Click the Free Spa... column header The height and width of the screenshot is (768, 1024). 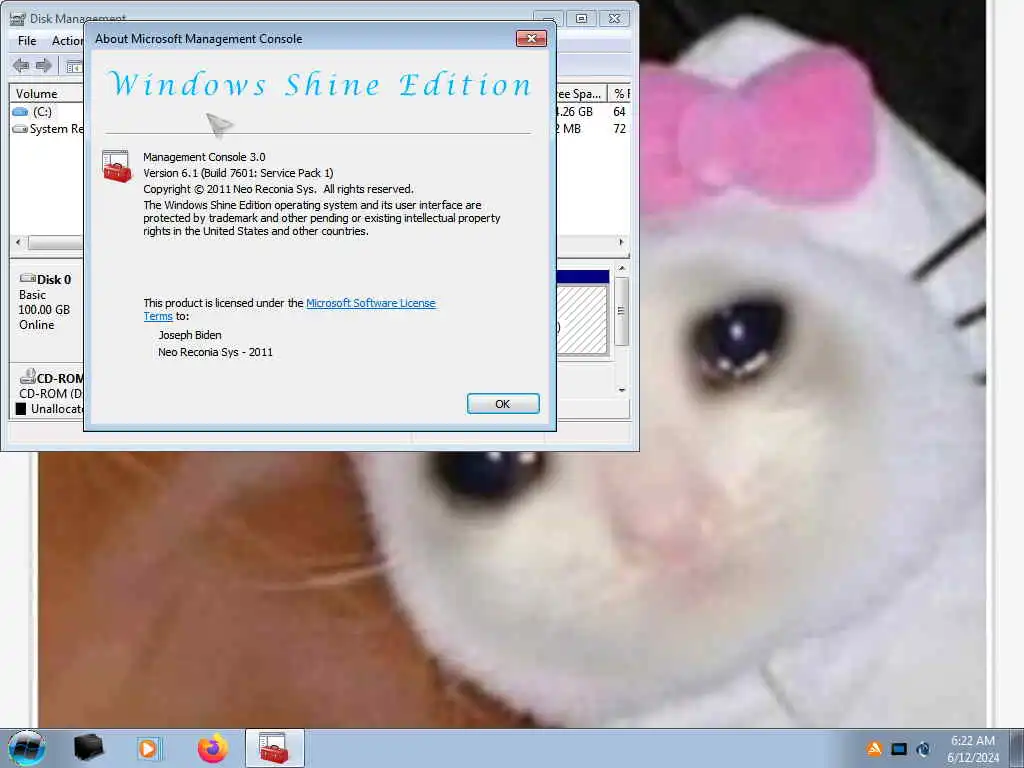point(581,93)
